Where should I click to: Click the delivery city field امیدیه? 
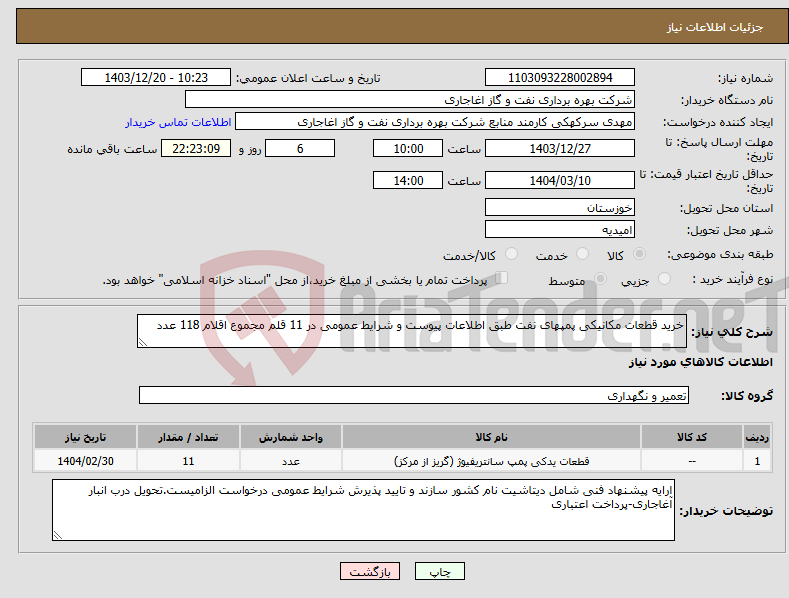[x=560, y=230]
